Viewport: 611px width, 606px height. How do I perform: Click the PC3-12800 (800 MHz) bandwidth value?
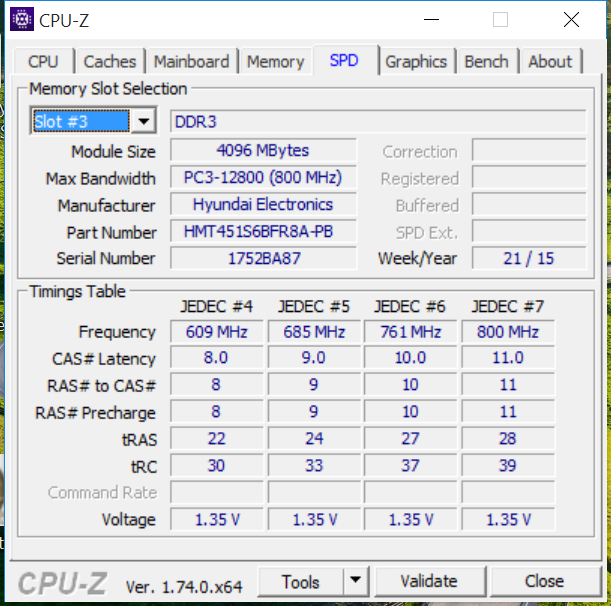pos(263,178)
